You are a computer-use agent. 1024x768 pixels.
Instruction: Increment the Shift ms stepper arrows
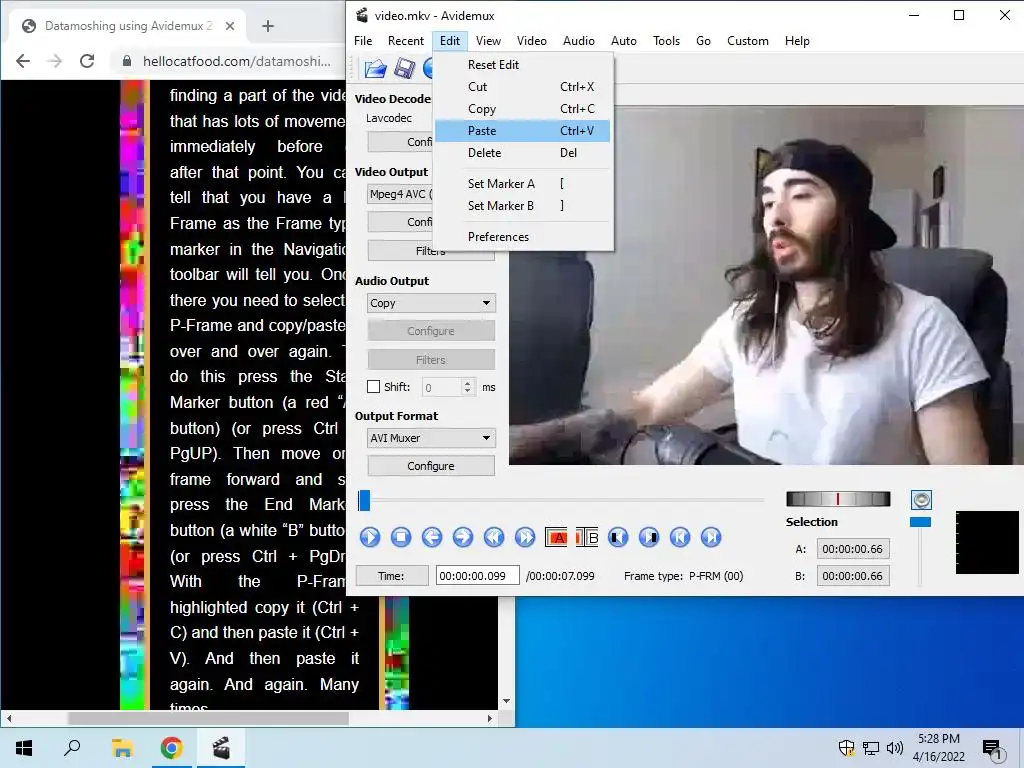coord(468,383)
